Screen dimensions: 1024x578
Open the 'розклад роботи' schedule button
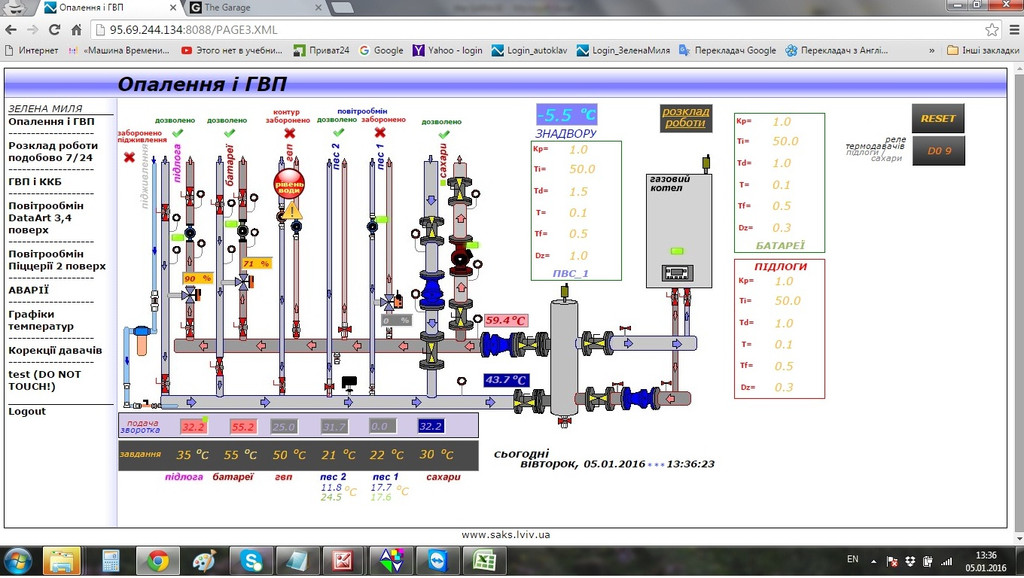tap(686, 118)
